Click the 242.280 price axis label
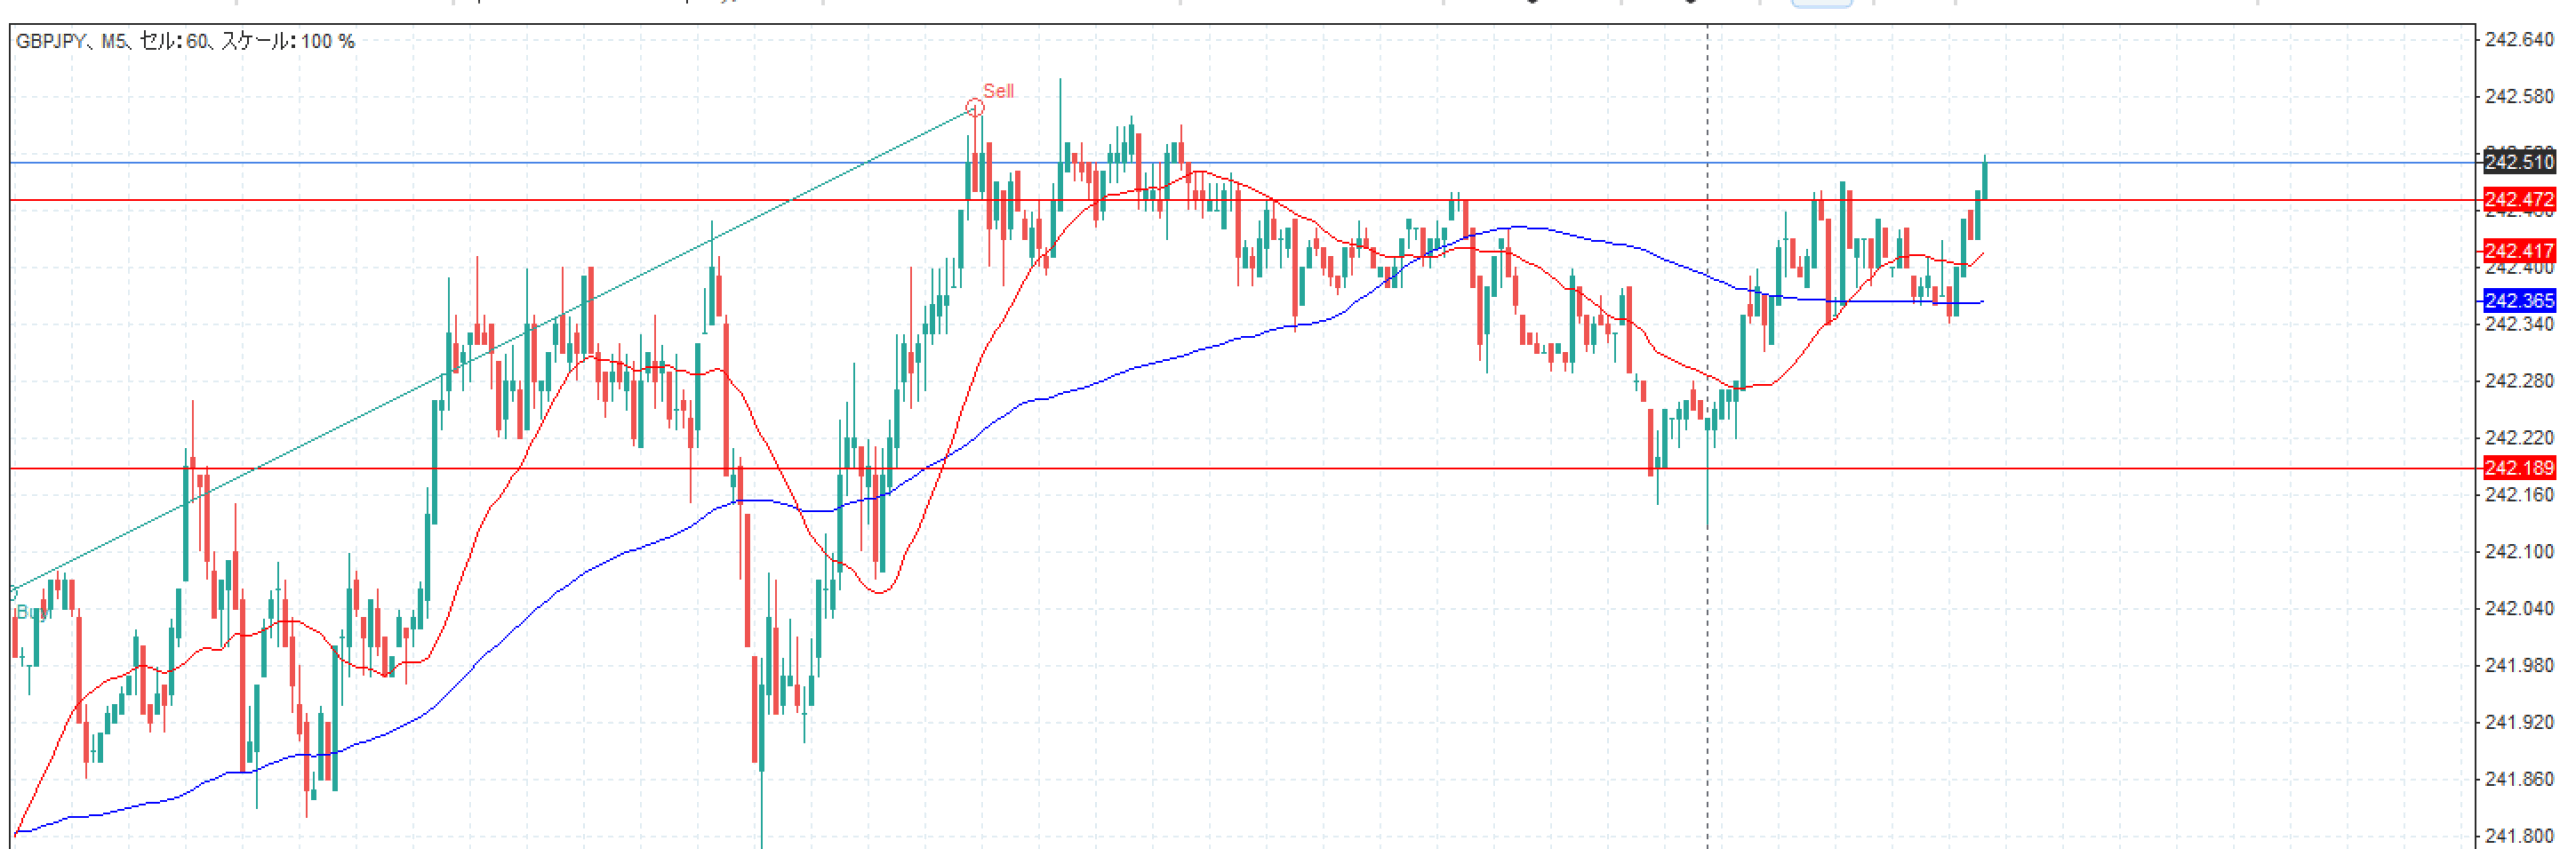2560x849 pixels. tap(2518, 381)
